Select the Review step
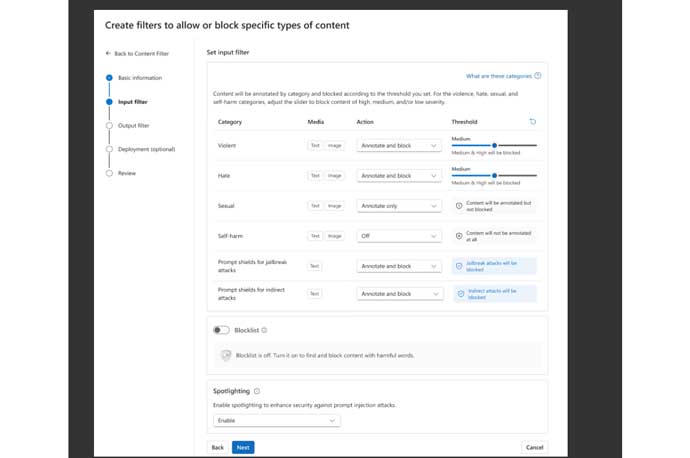 tap(126, 173)
